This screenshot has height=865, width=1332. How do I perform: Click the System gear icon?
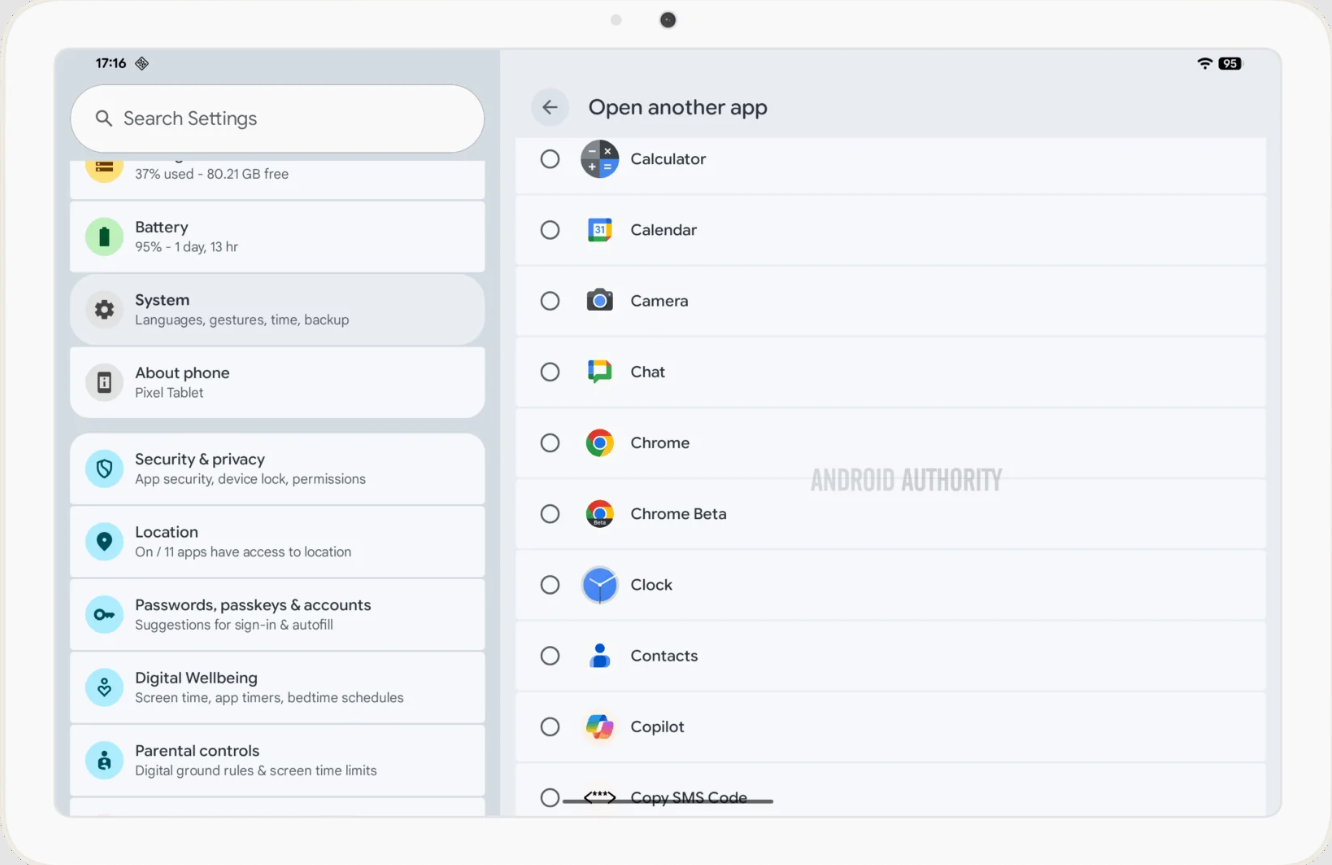coord(104,310)
